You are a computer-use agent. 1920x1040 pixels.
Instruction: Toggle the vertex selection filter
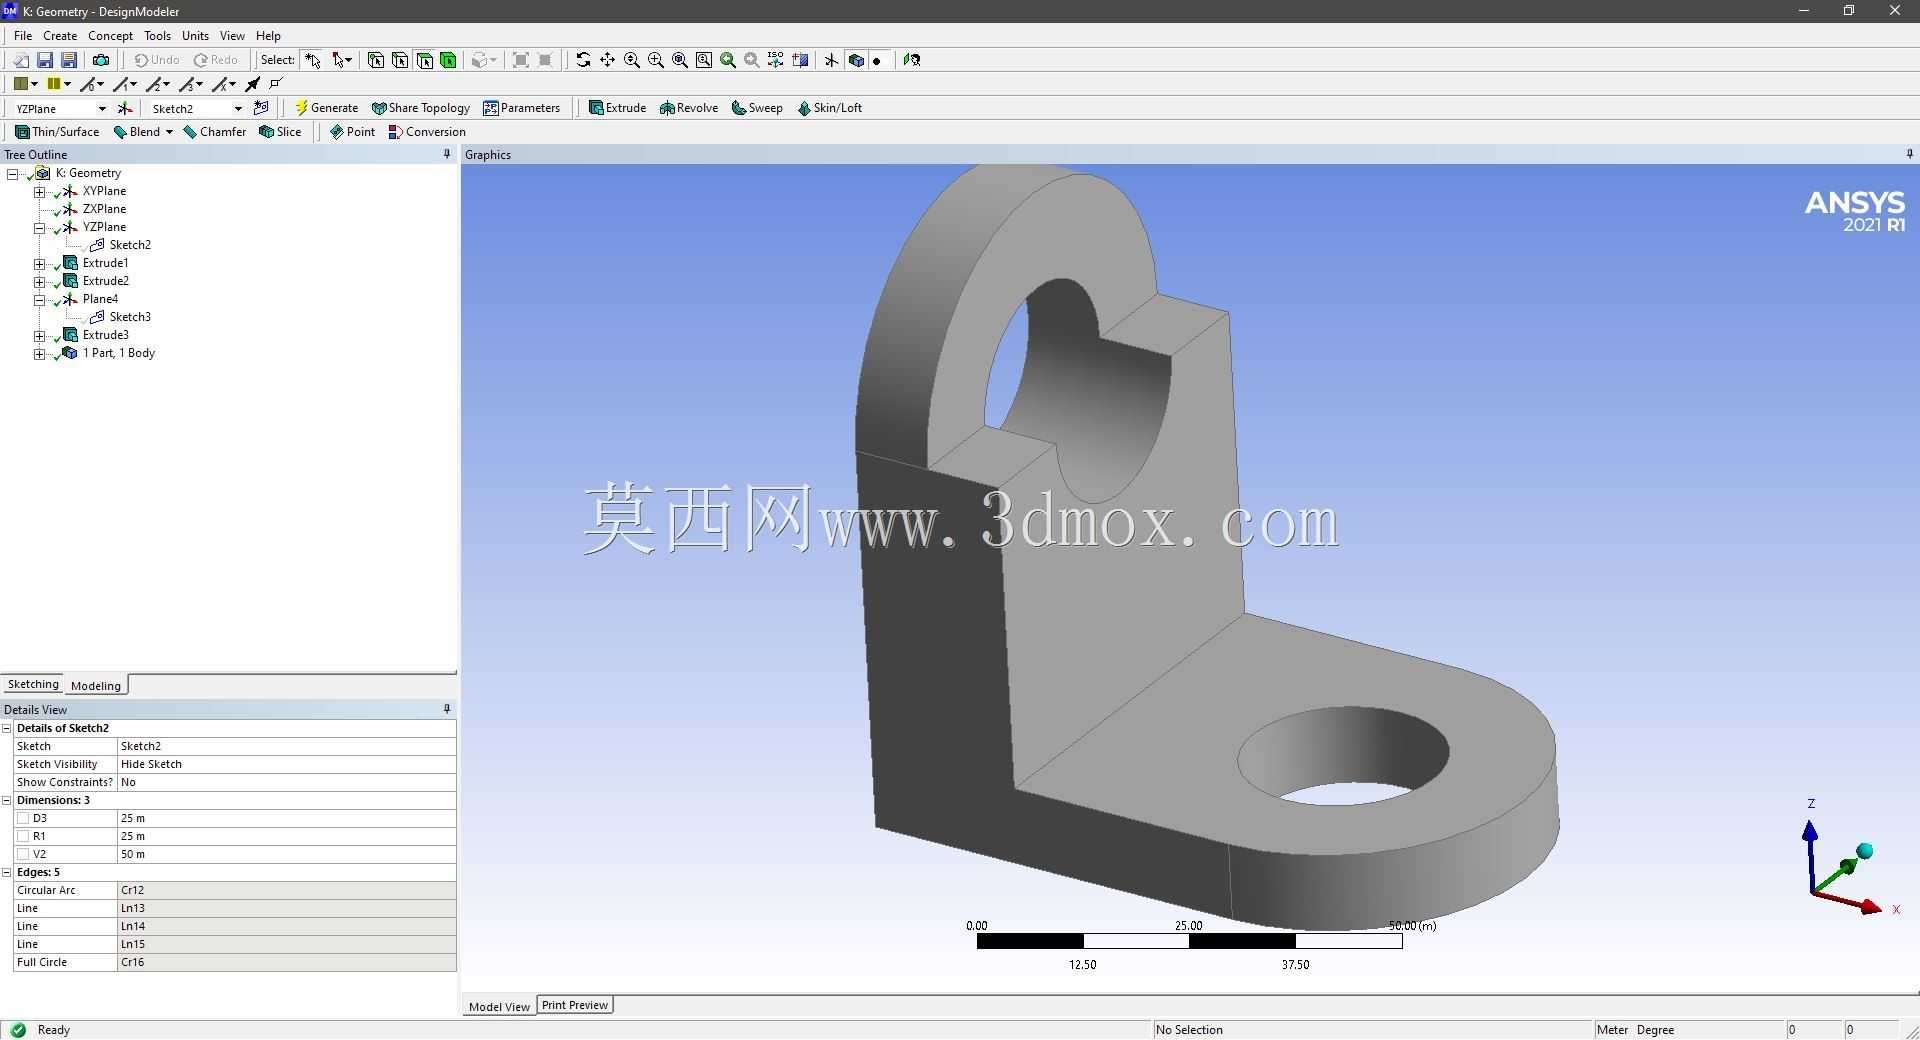click(x=376, y=60)
